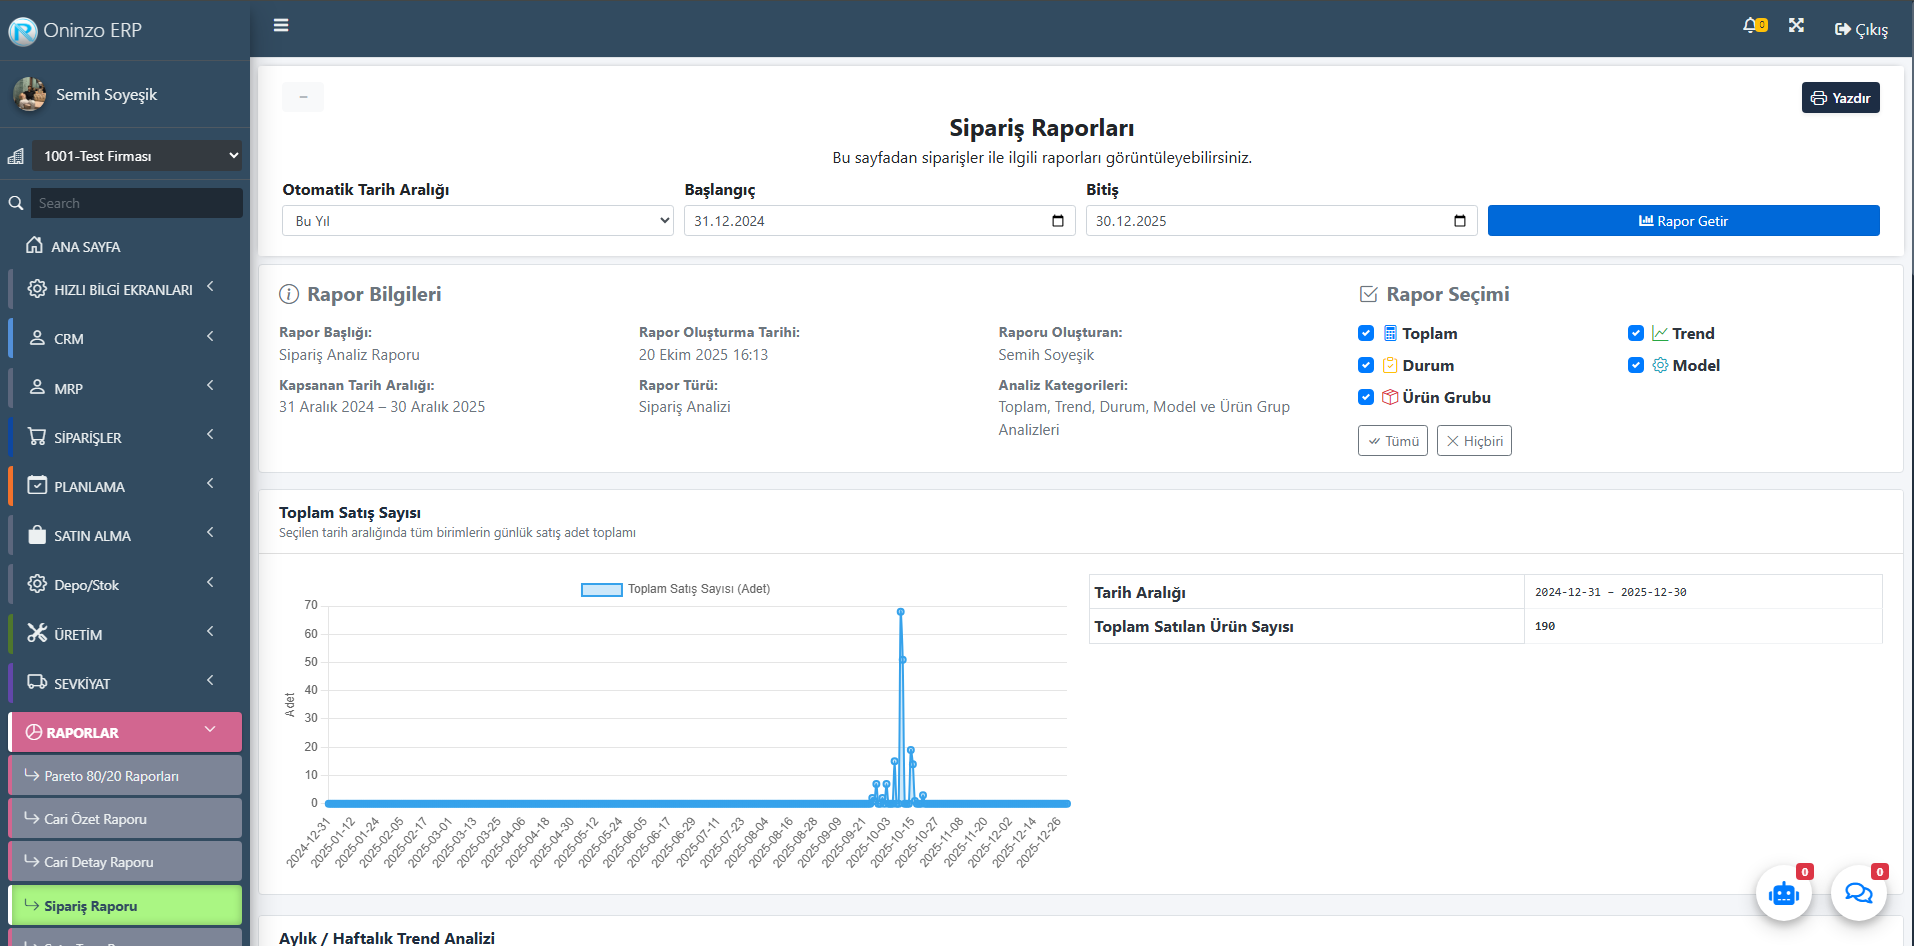Uncheck the Toplam report checkbox
Image resolution: width=1914 pixels, height=946 pixels.
click(1366, 333)
